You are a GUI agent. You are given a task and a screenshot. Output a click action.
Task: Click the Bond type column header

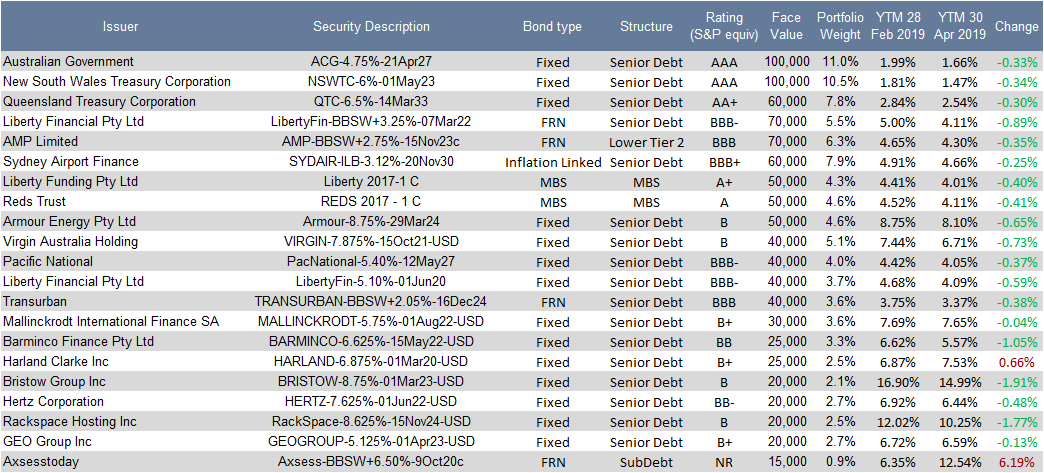553,27
